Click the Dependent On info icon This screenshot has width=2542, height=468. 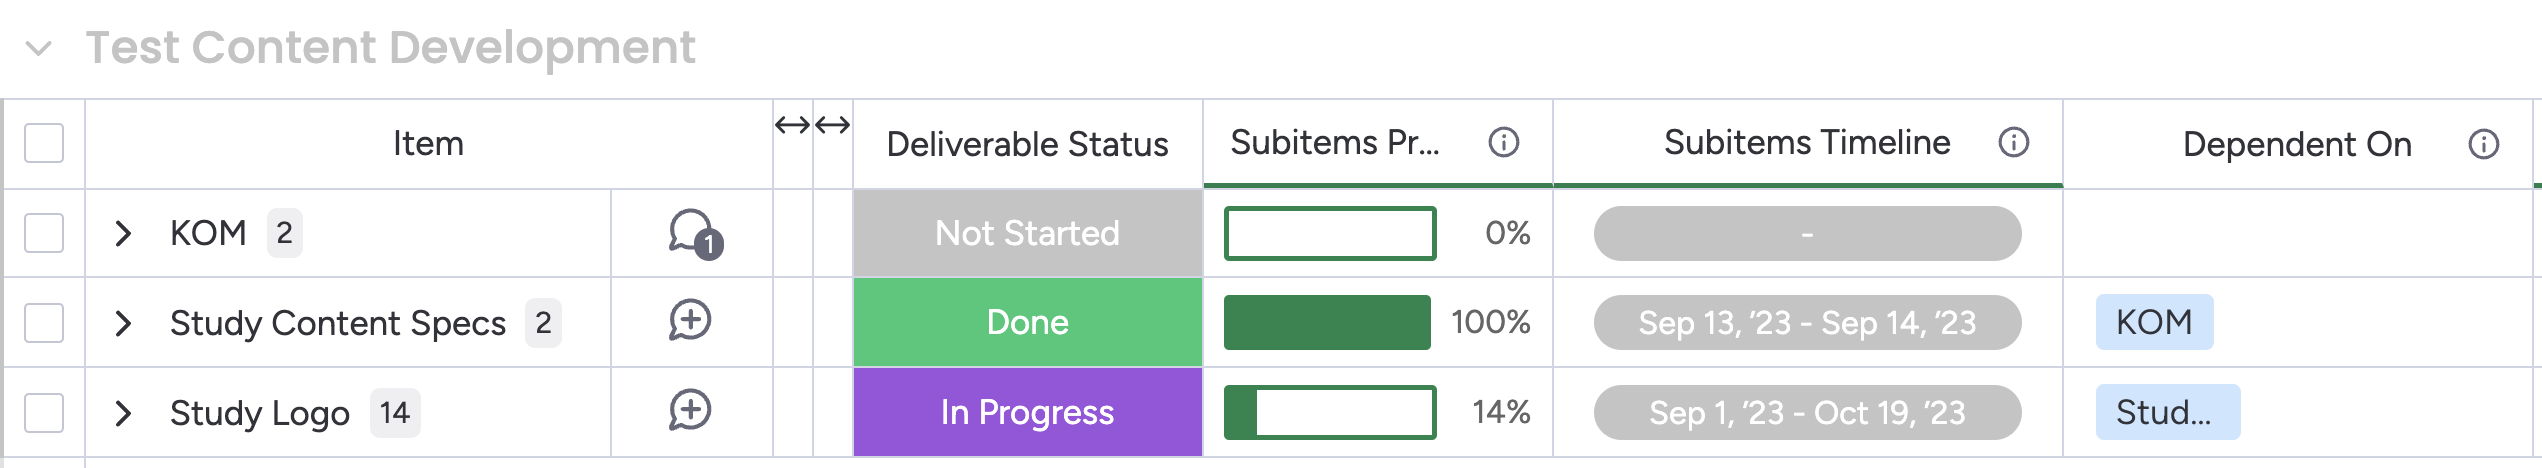[2483, 145]
